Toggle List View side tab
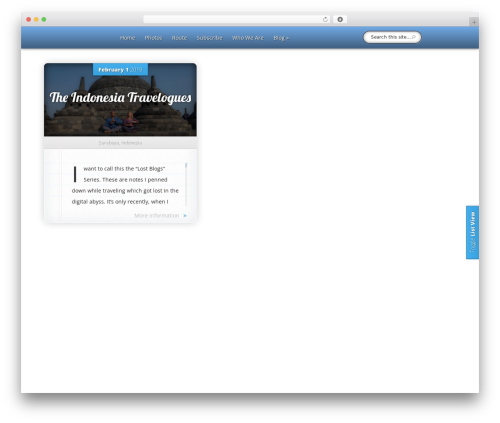 [x=472, y=232]
